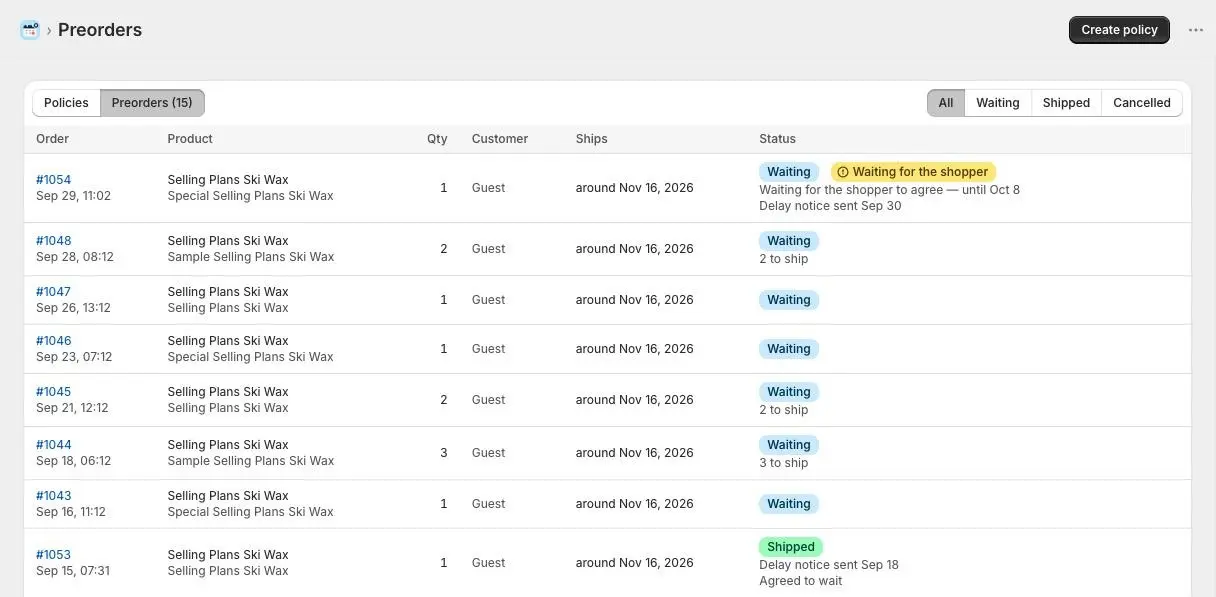Show Cancelled preorders
The width and height of the screenshot is (1216, 597).
[1142, 103]
